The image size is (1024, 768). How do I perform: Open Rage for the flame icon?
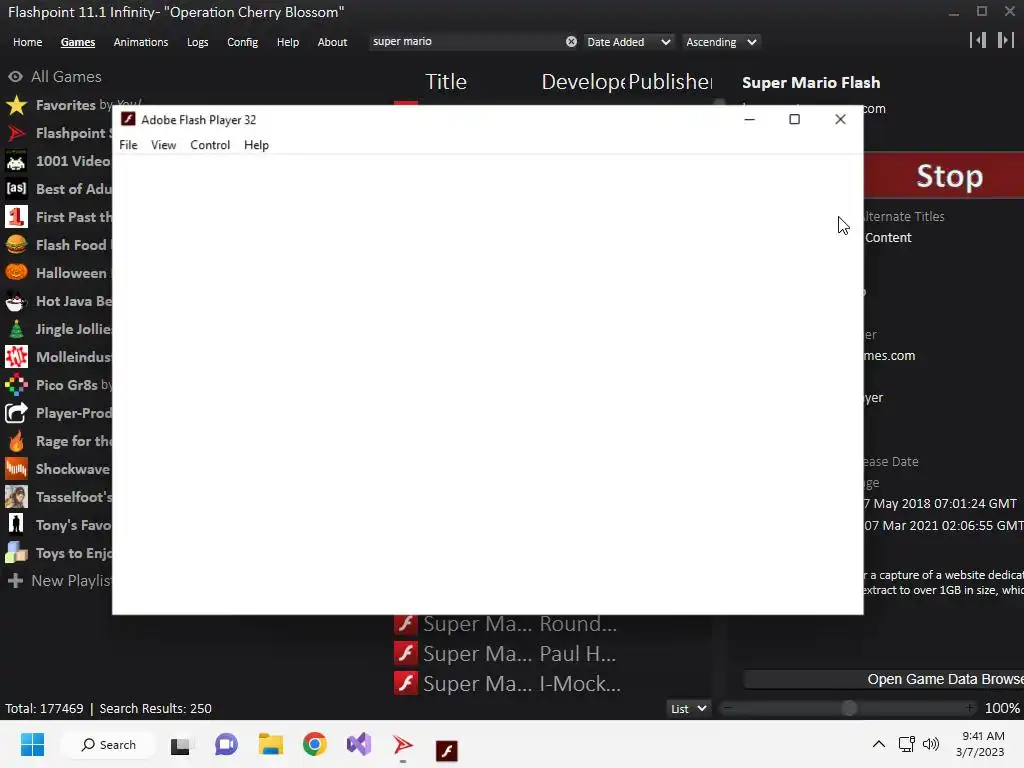tap(16, 441)
